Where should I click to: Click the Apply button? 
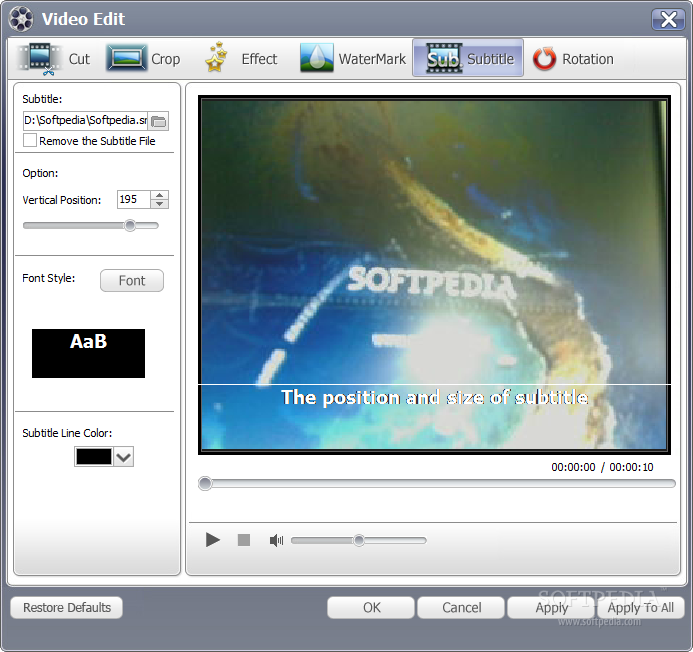pos(551,607)
